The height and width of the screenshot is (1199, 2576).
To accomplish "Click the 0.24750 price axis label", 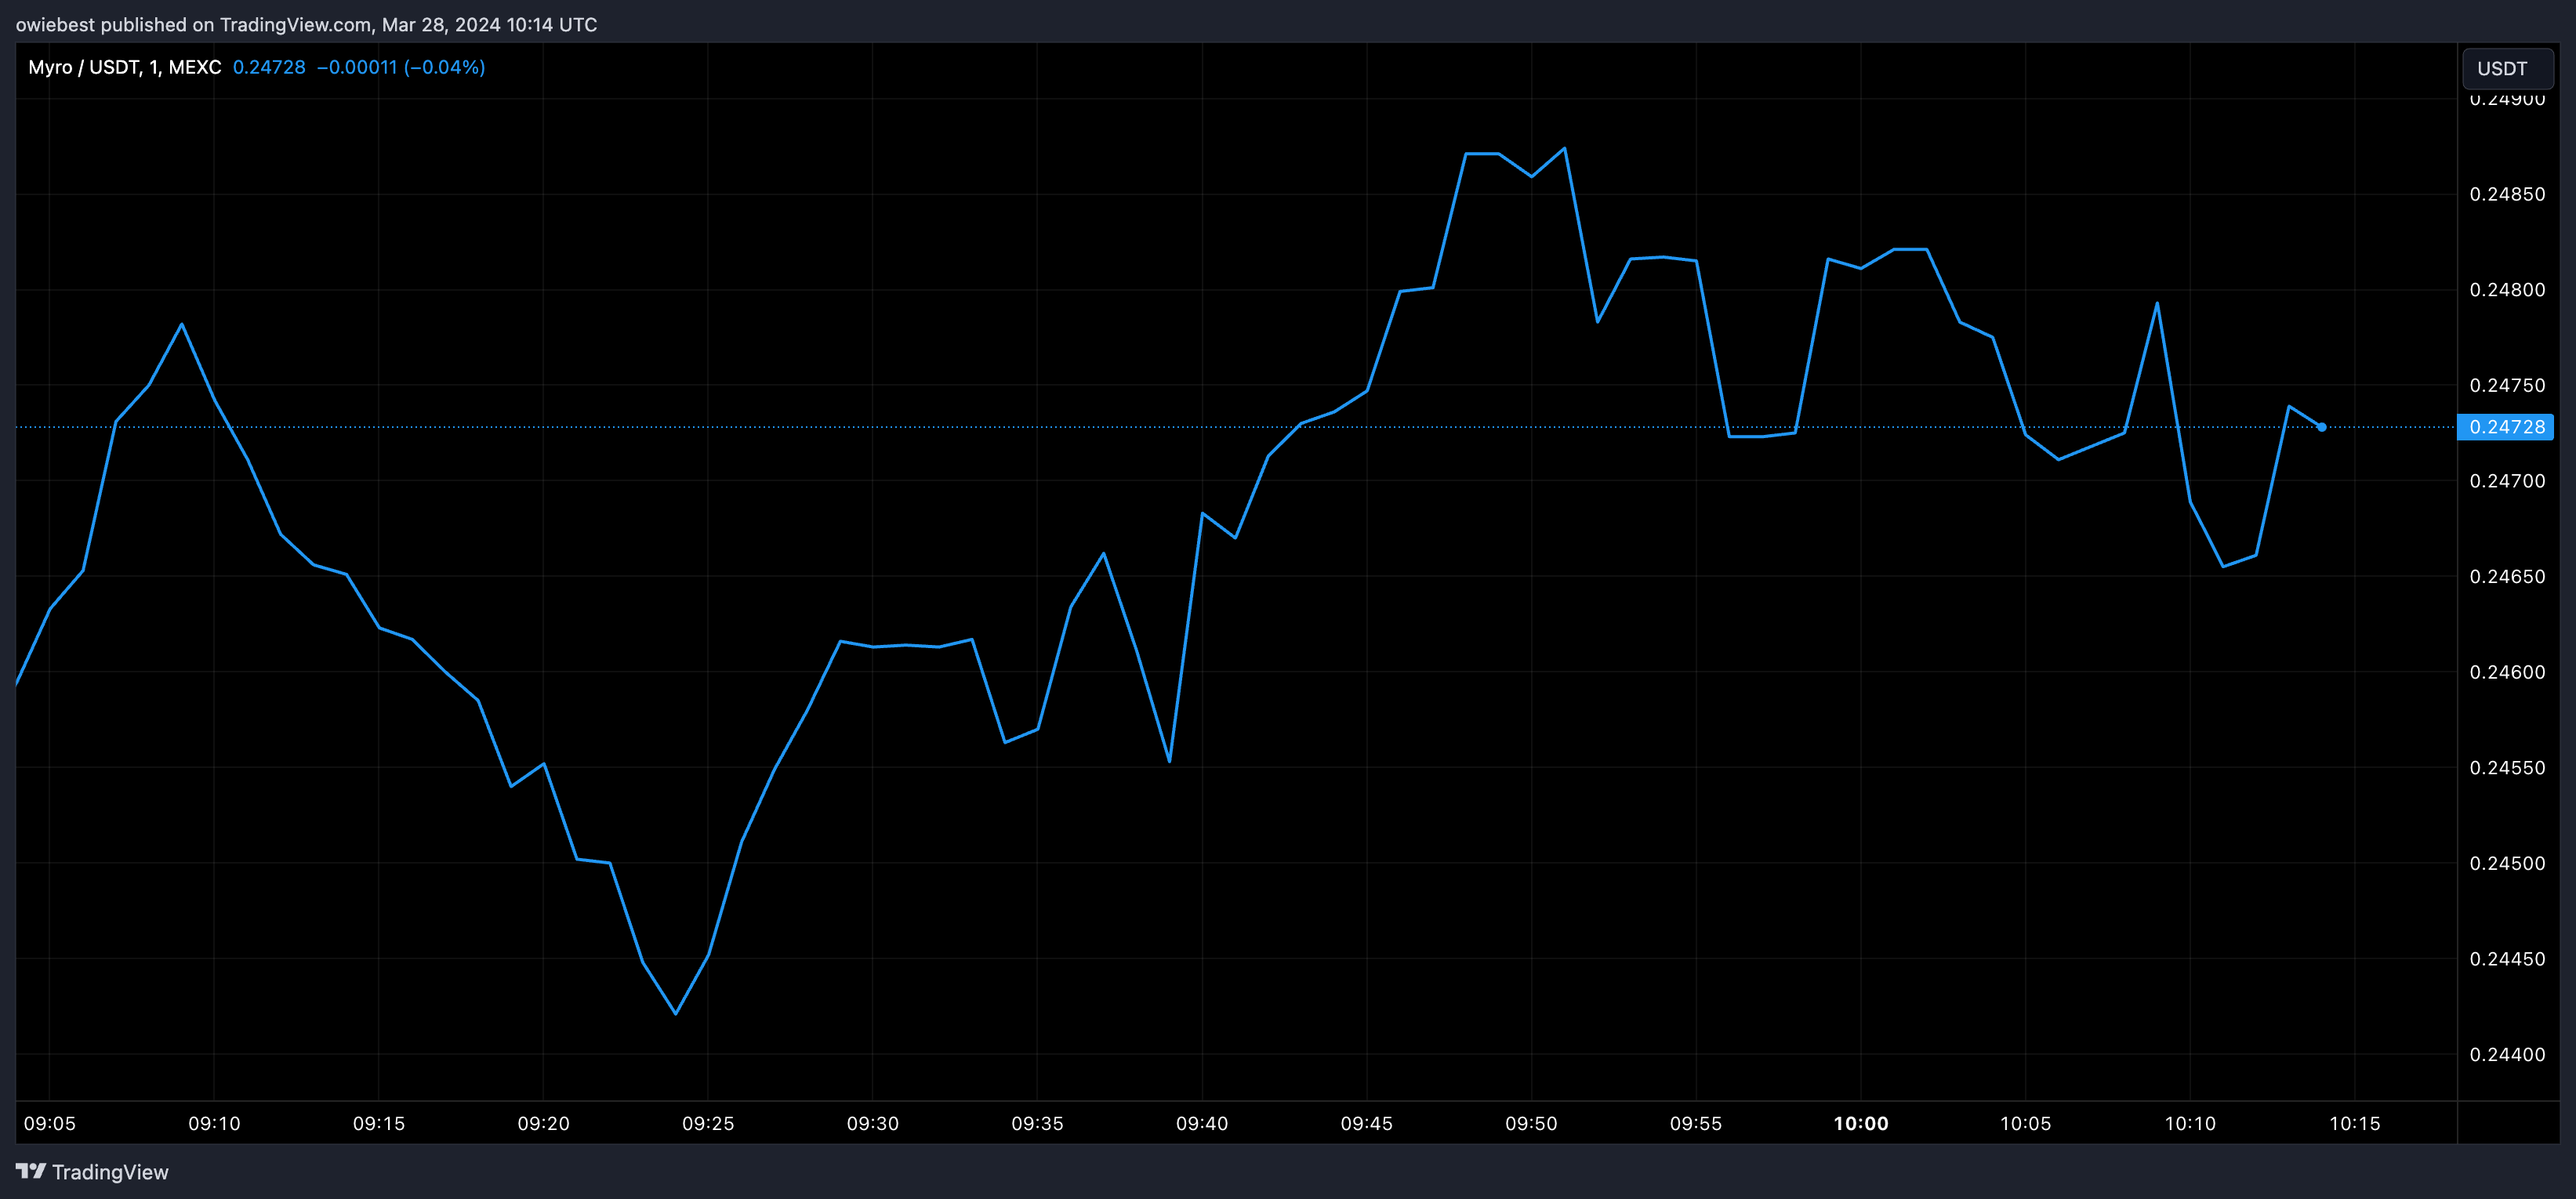I will (2506, 385).
